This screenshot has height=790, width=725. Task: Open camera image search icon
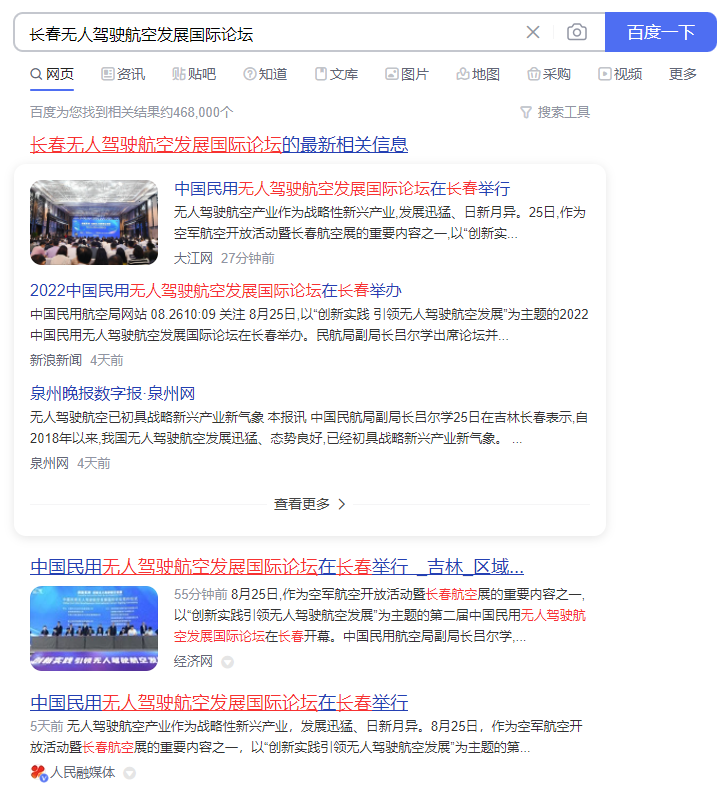[x=576, y=32]
